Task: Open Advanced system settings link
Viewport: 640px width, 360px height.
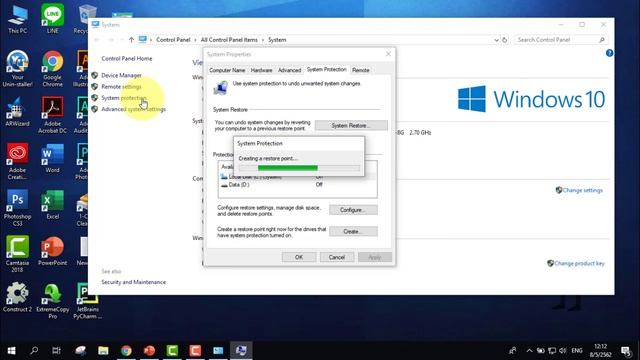Action: 133,109
